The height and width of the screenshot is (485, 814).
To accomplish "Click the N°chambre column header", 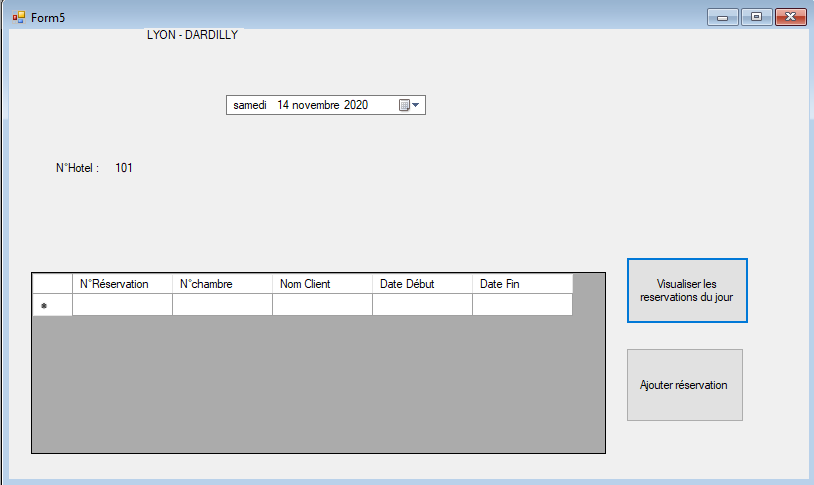I will pyautogui.click(x=222, y=284).
